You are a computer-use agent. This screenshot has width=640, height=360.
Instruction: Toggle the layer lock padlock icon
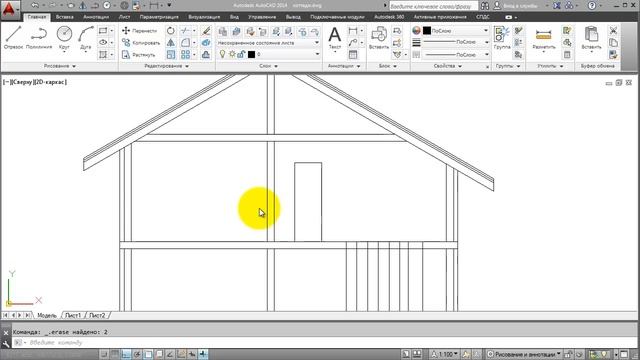pos(241,54)
